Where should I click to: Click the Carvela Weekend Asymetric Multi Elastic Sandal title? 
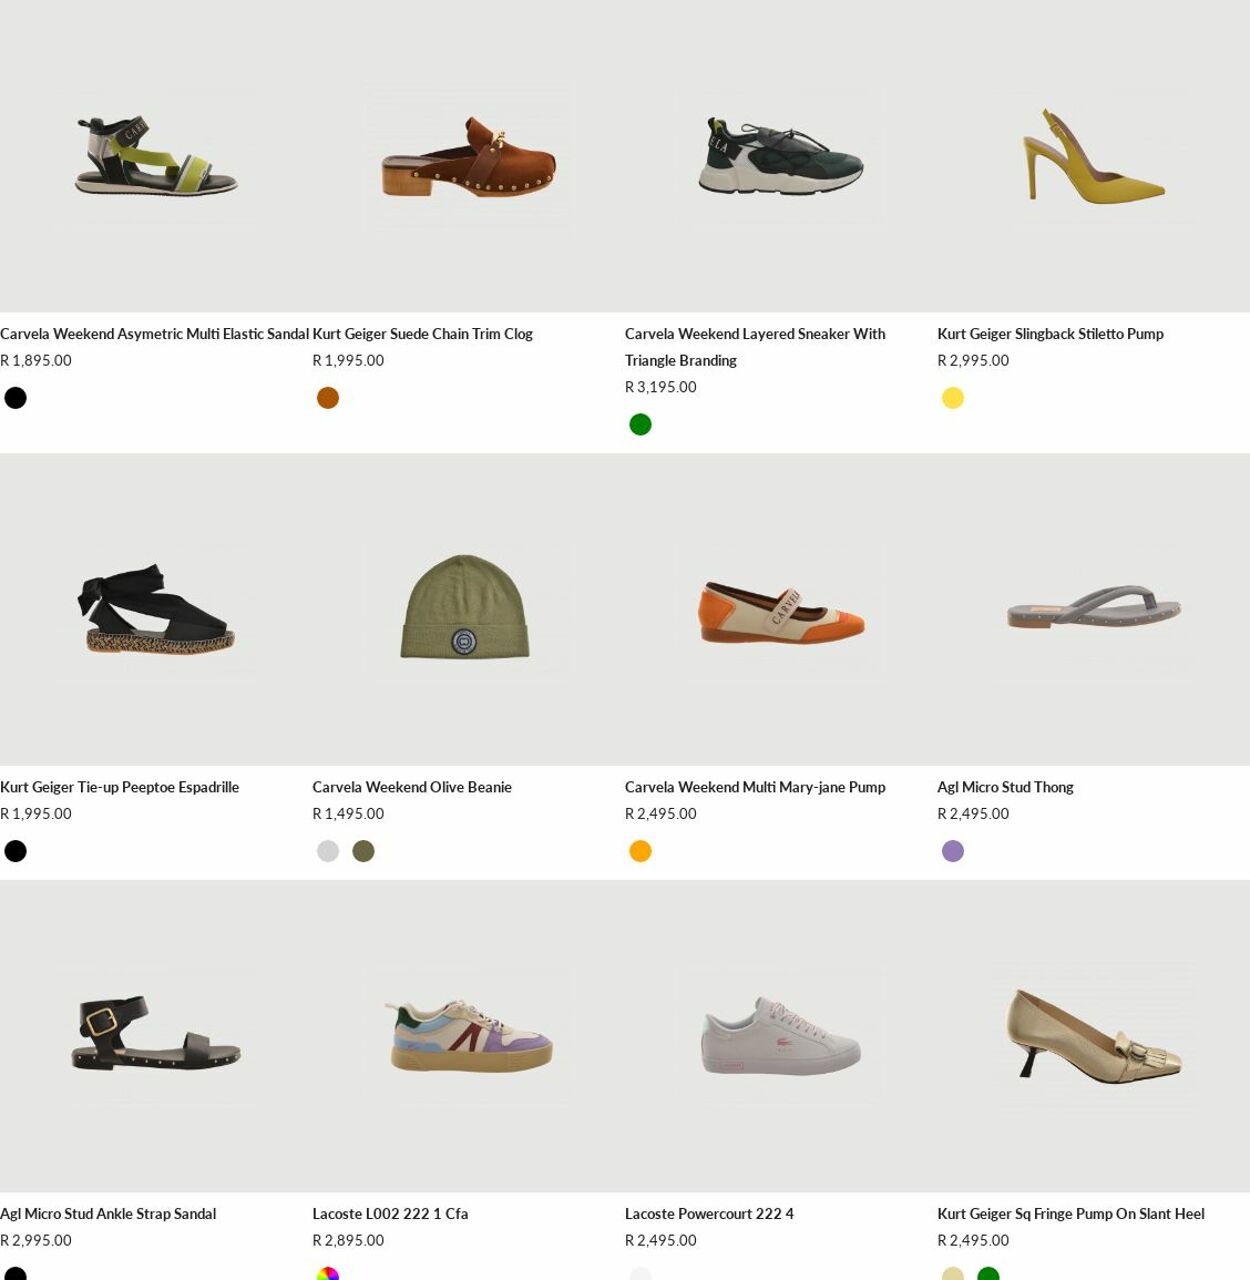click(154, 334)
